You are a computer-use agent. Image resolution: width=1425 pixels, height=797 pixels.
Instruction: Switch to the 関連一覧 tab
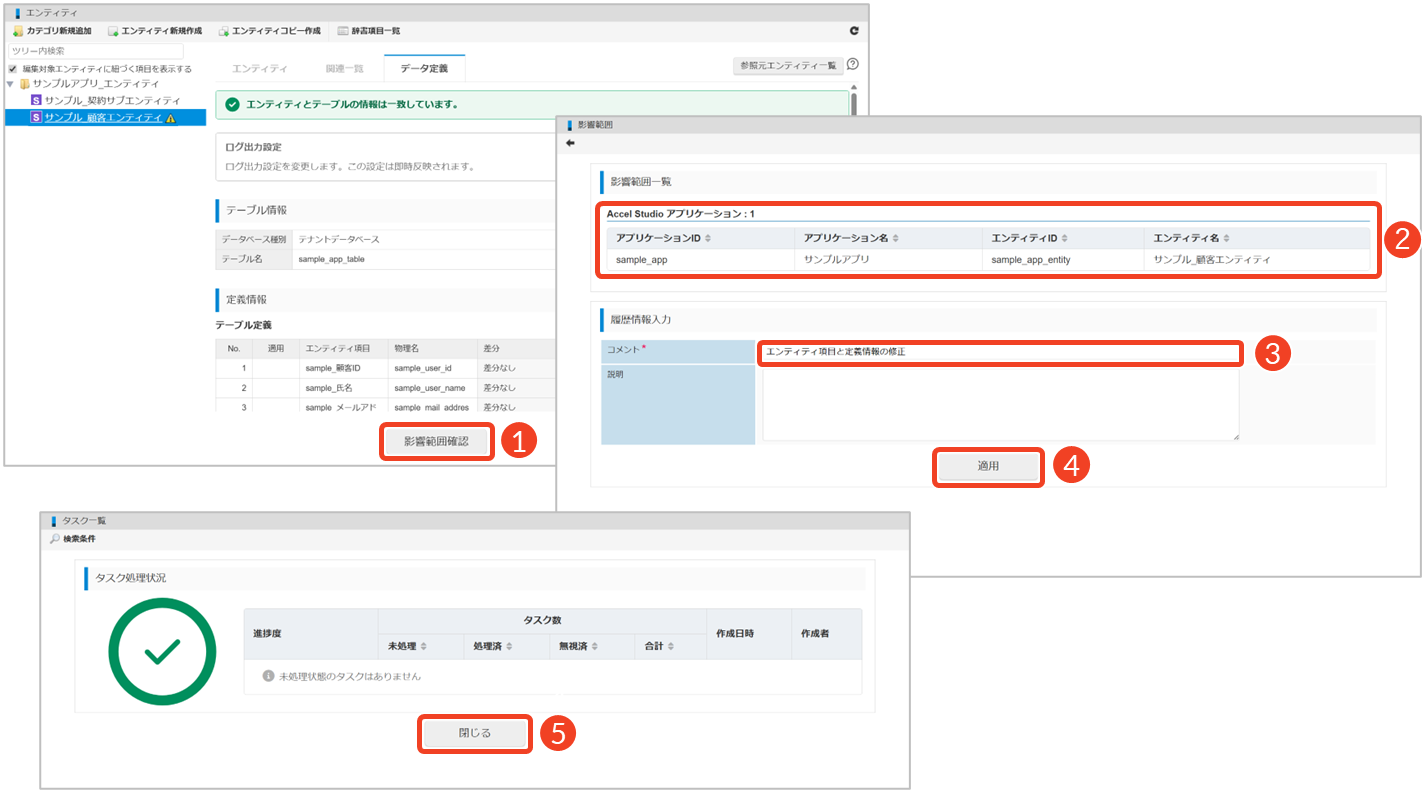coord(344,68)
